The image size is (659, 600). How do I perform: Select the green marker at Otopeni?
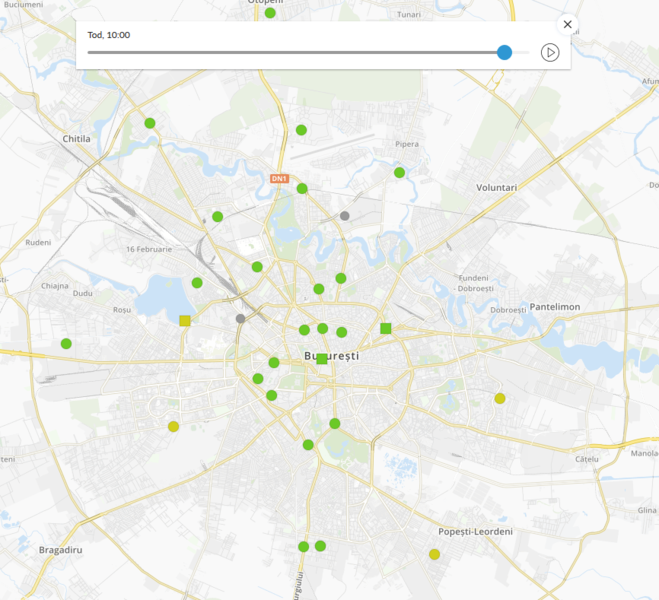[x=270, y=13]
